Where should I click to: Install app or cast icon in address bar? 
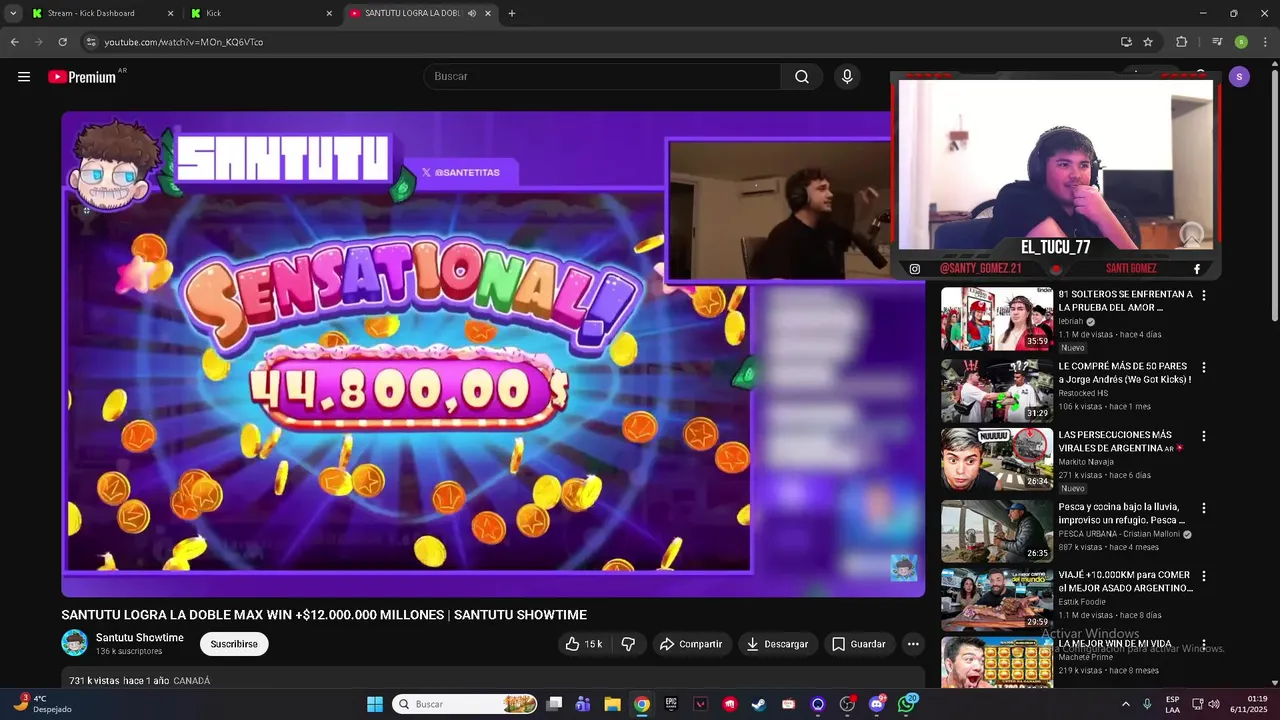tap(1126, 42)
